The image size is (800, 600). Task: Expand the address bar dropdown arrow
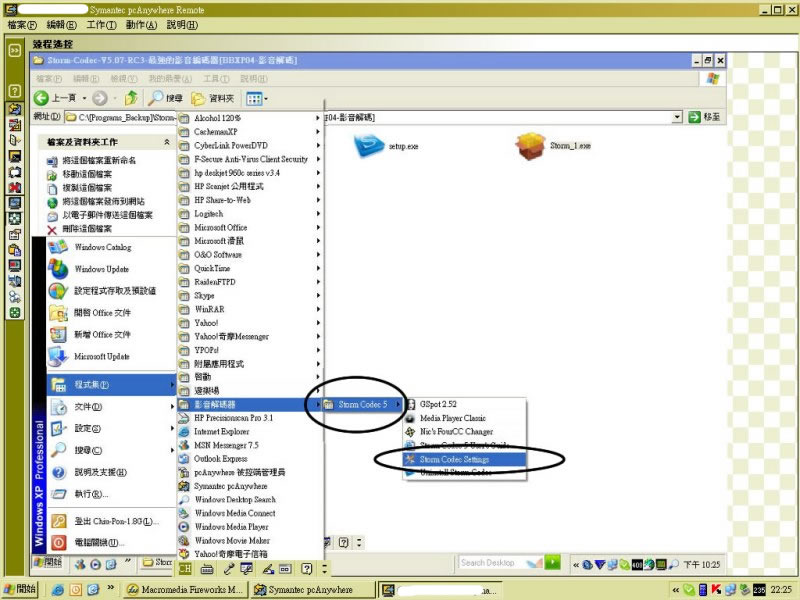677,117
